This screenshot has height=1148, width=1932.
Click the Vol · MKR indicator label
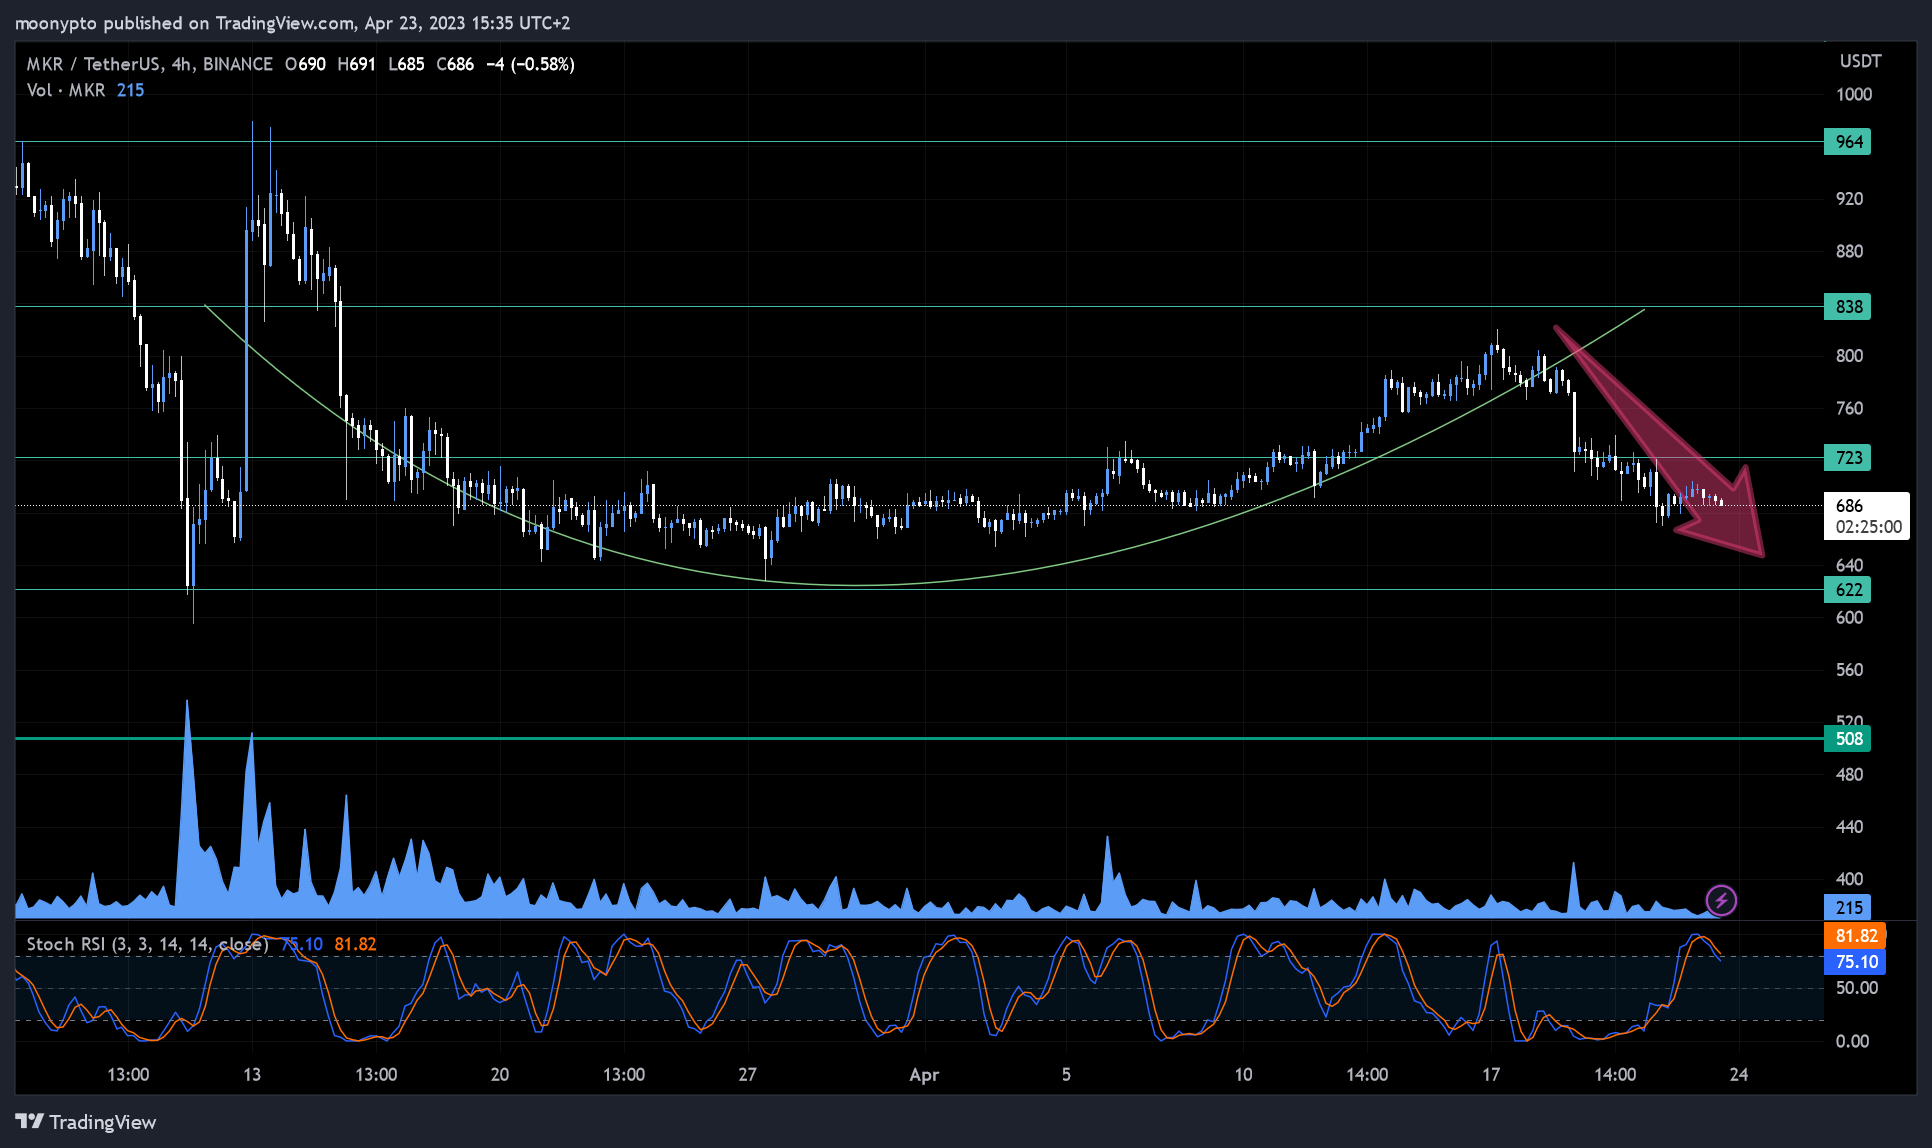point(66,90)
